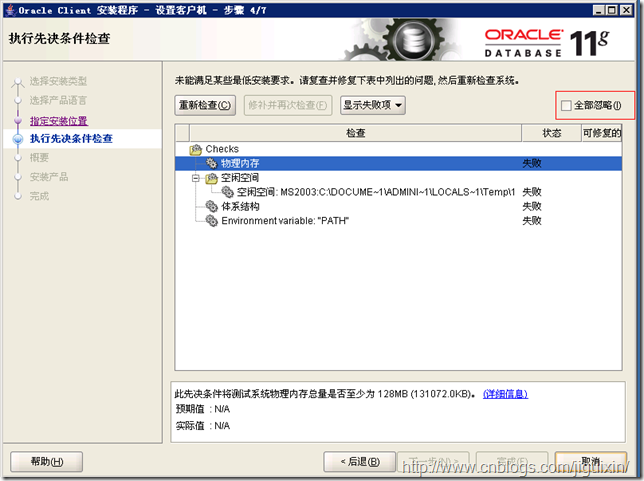Select the 体系结构 check row

[398, 206]
